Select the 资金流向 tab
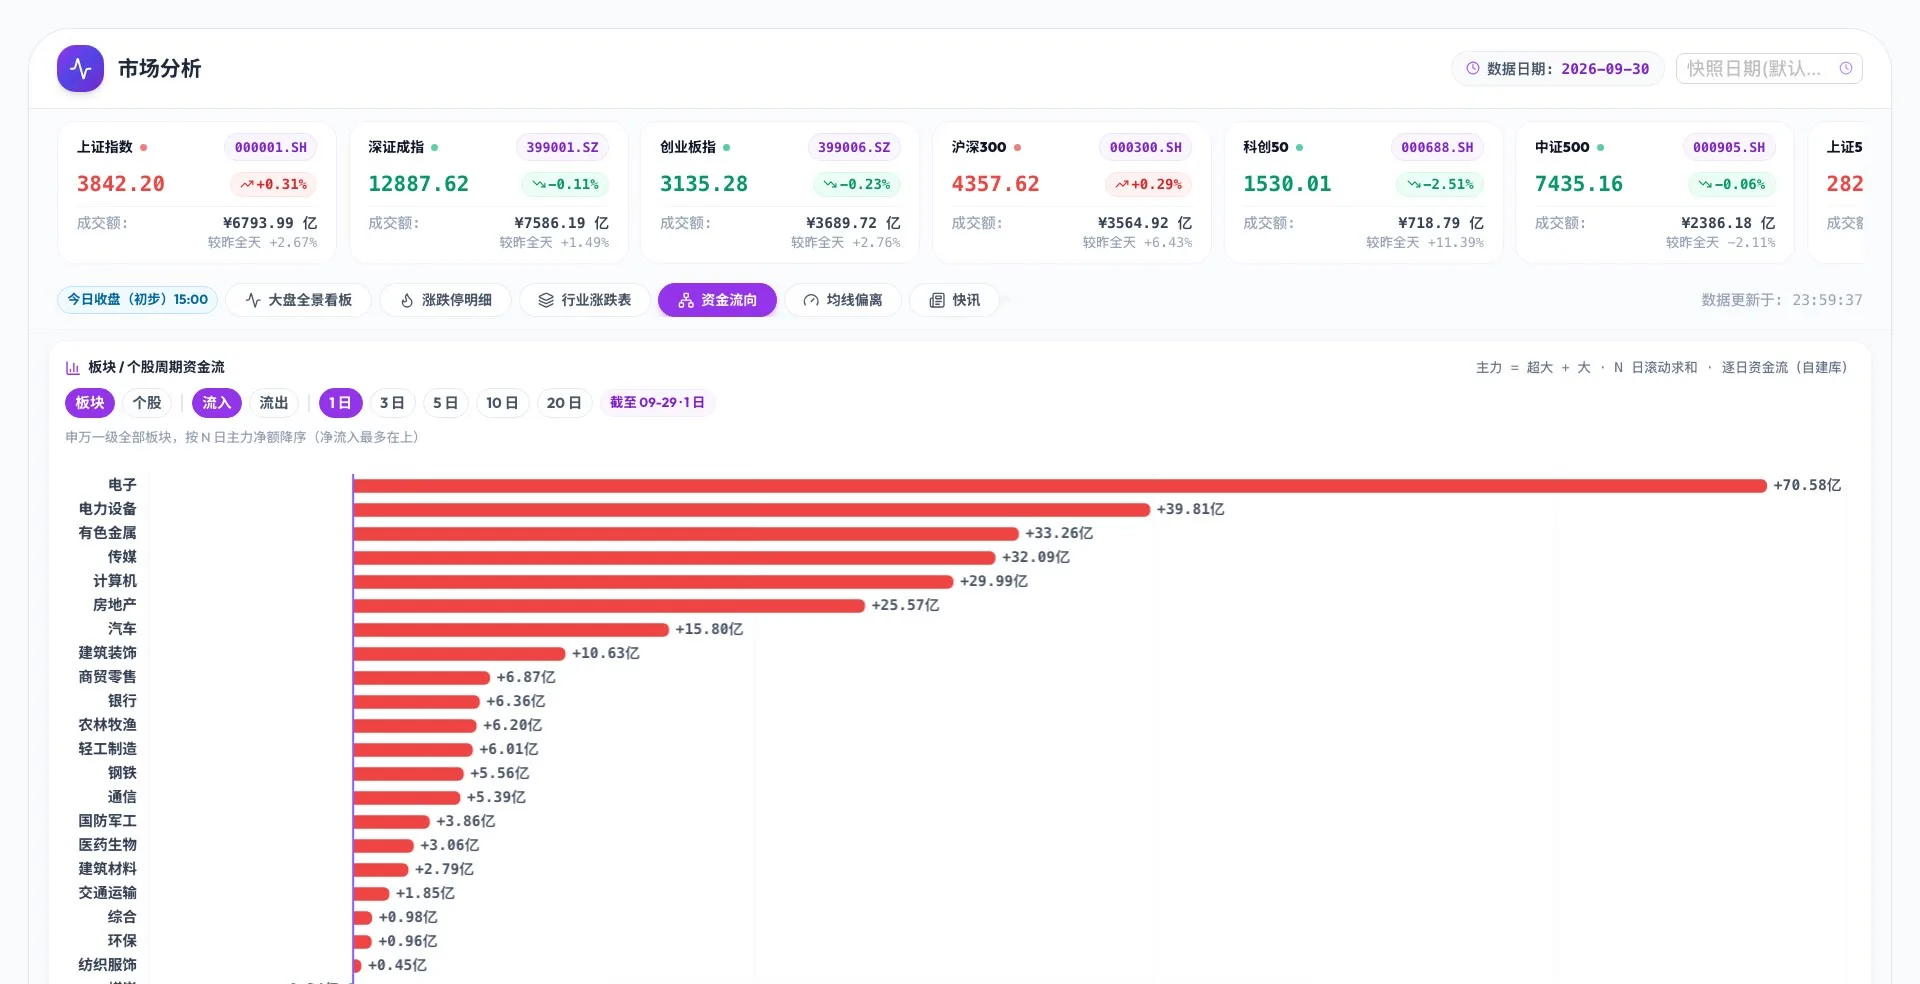Image resolution: width=1920 pixels, height=984 pixels. click(717, 300)
